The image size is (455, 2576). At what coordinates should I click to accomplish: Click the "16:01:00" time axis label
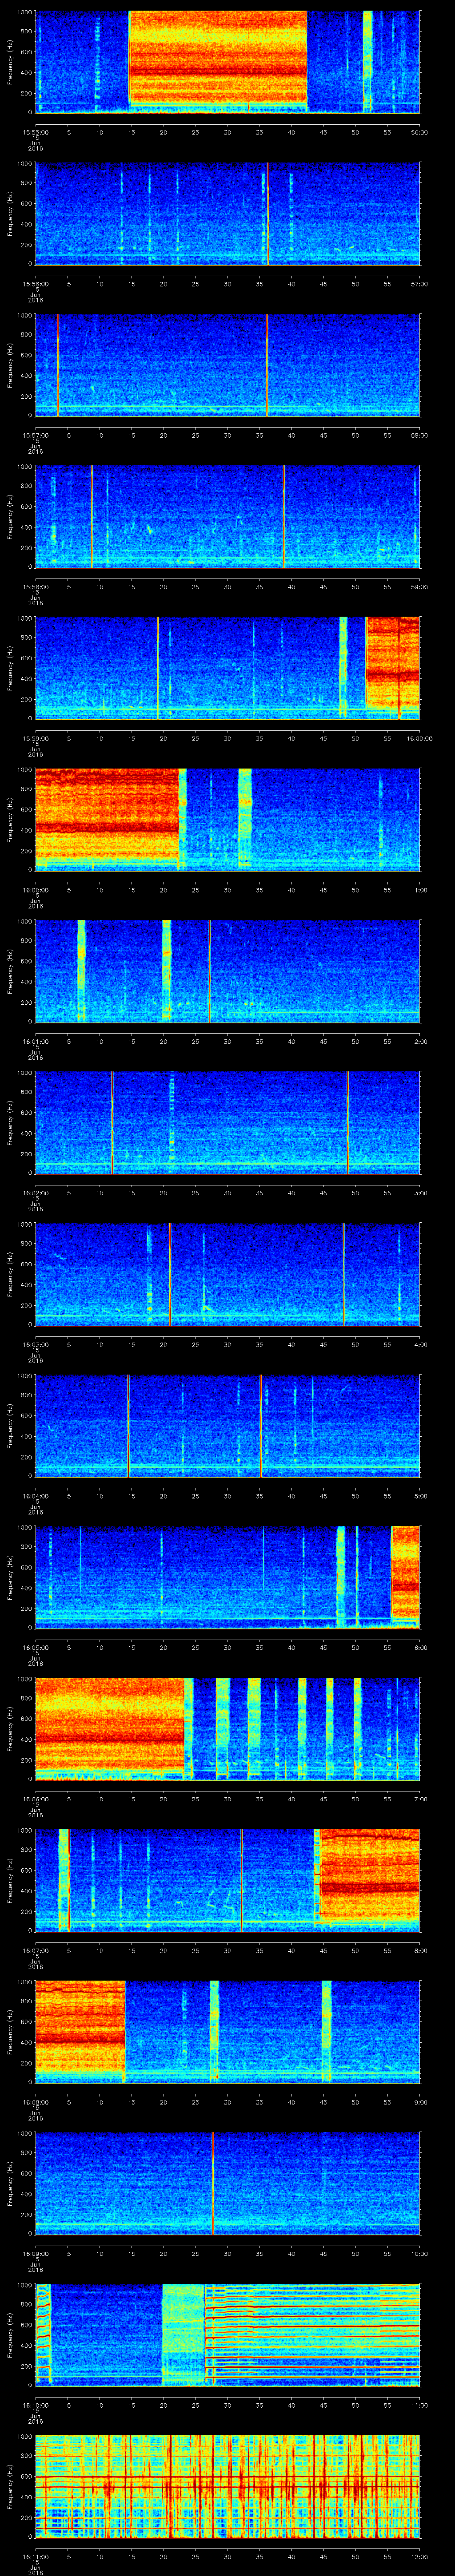[35, 1041]
